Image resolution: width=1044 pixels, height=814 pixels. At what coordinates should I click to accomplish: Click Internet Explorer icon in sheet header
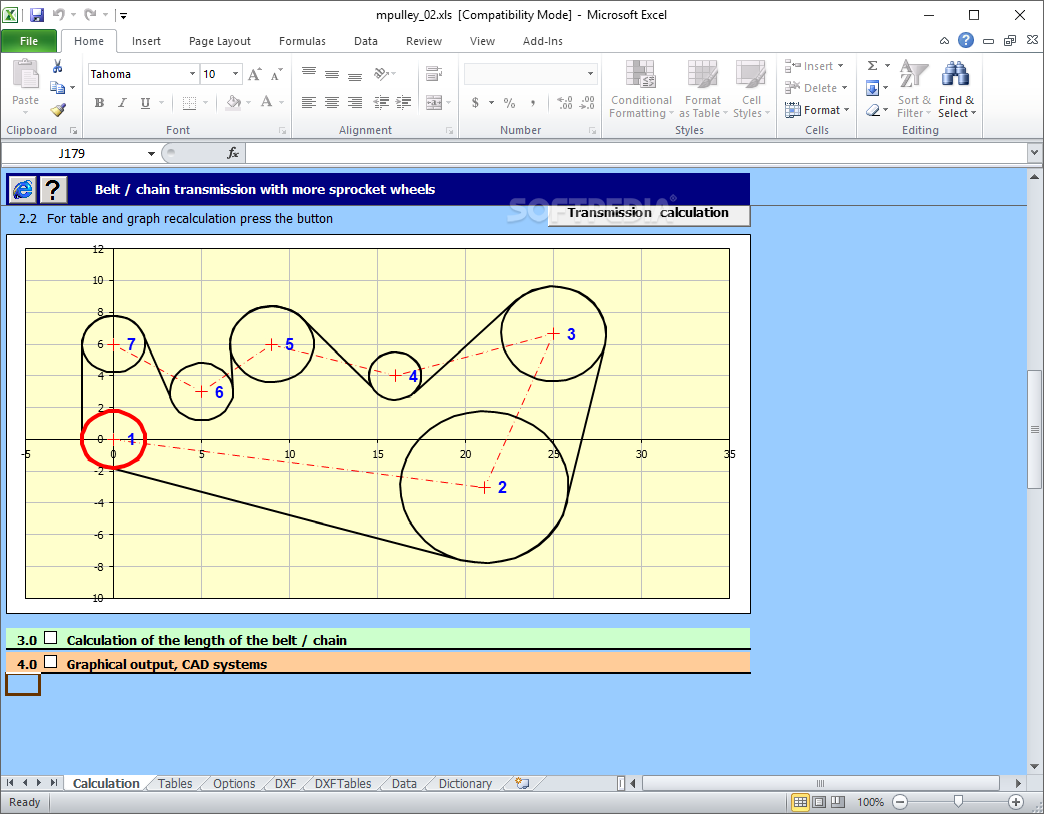point(23,190)
